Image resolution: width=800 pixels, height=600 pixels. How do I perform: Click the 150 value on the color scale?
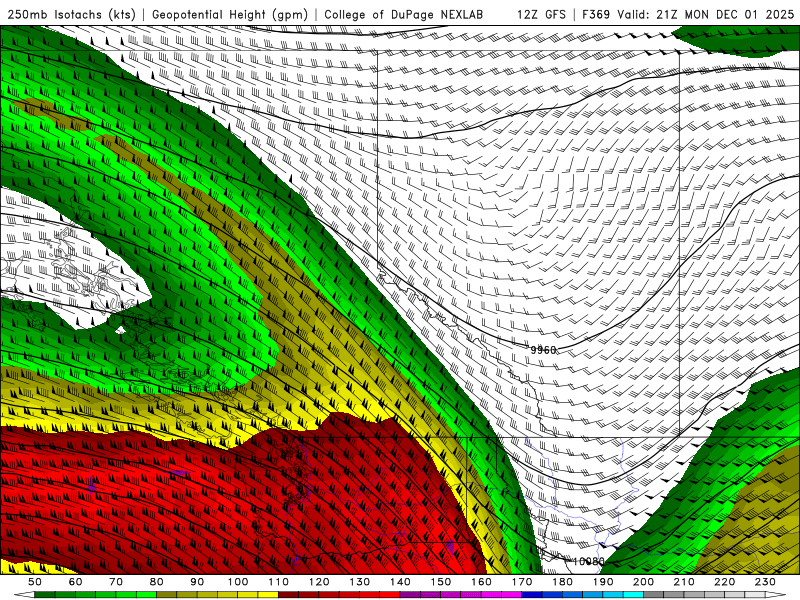click(441, 582)
